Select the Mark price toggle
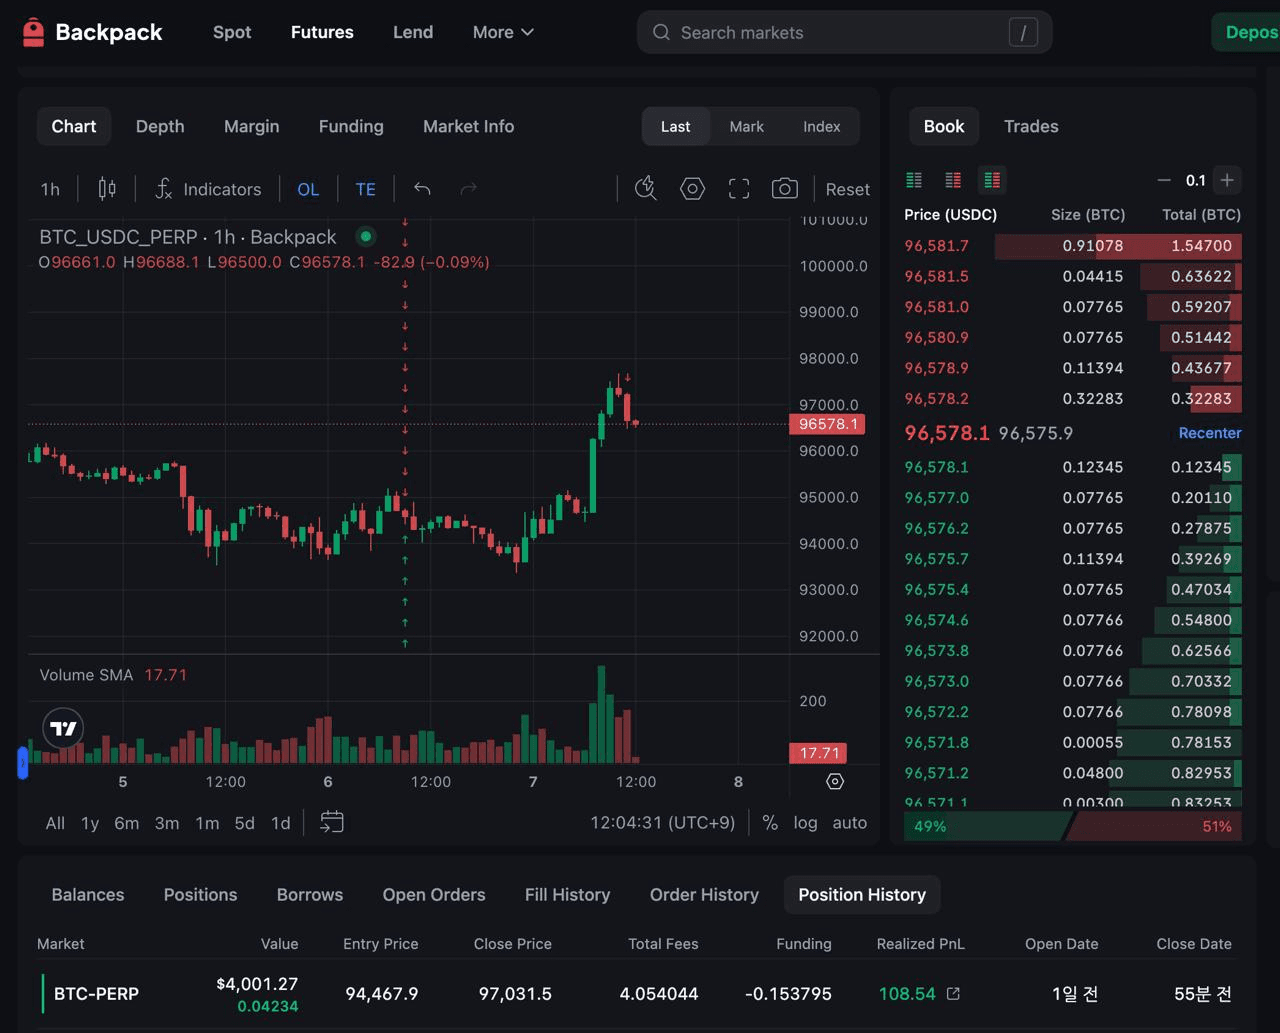Viewport: 1280px width, 1033px height. click(x=746, y=126)
